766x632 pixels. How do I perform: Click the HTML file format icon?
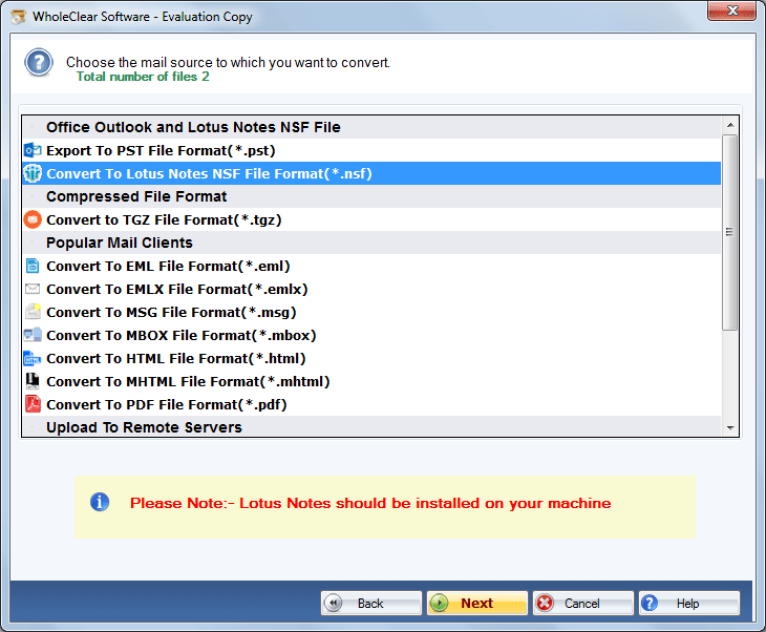[32, 358]
